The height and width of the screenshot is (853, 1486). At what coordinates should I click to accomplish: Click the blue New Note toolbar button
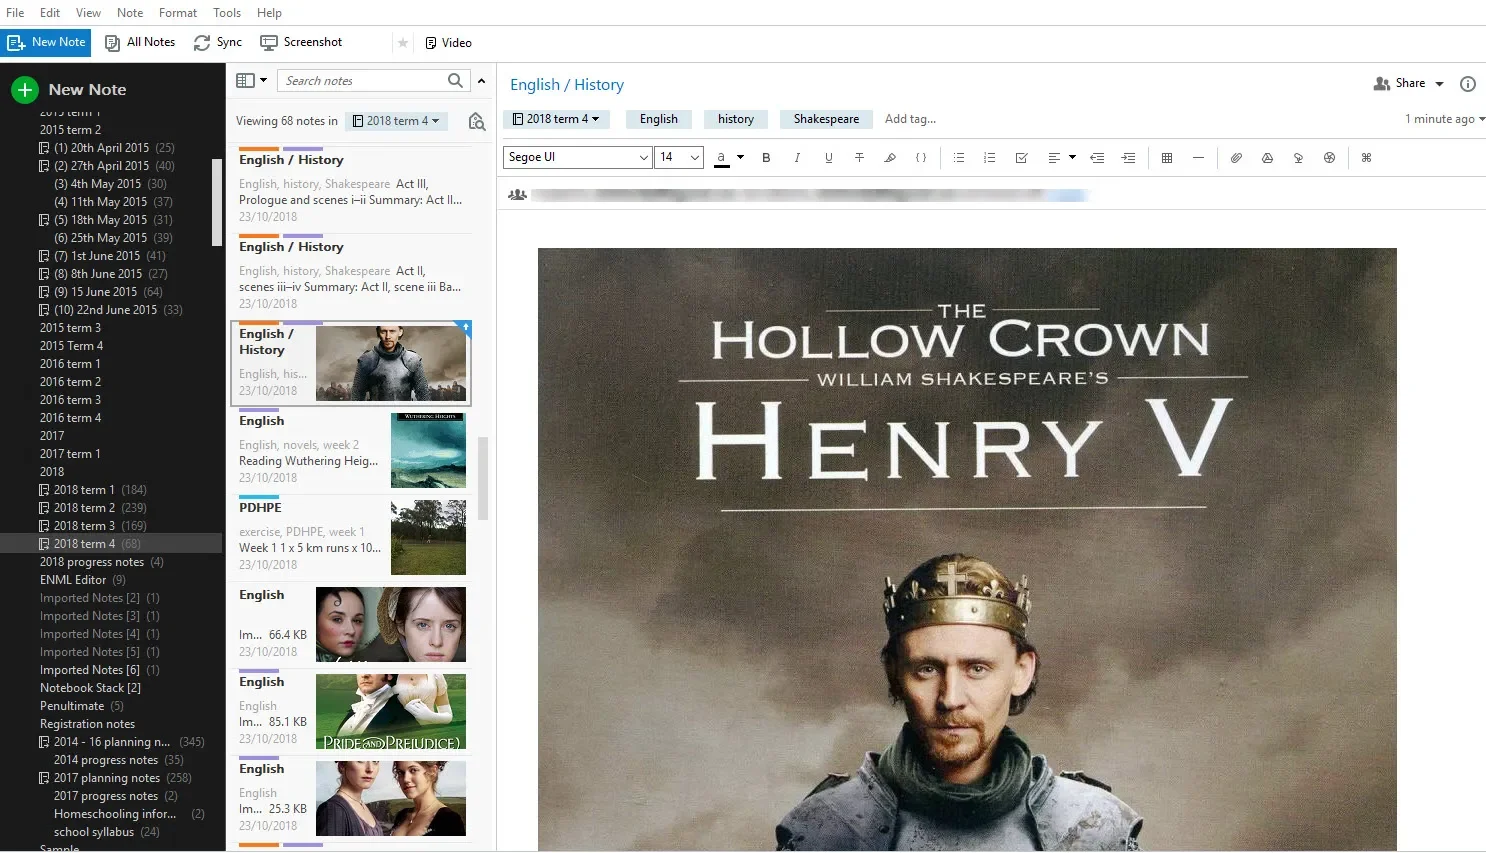click(46, 42)
